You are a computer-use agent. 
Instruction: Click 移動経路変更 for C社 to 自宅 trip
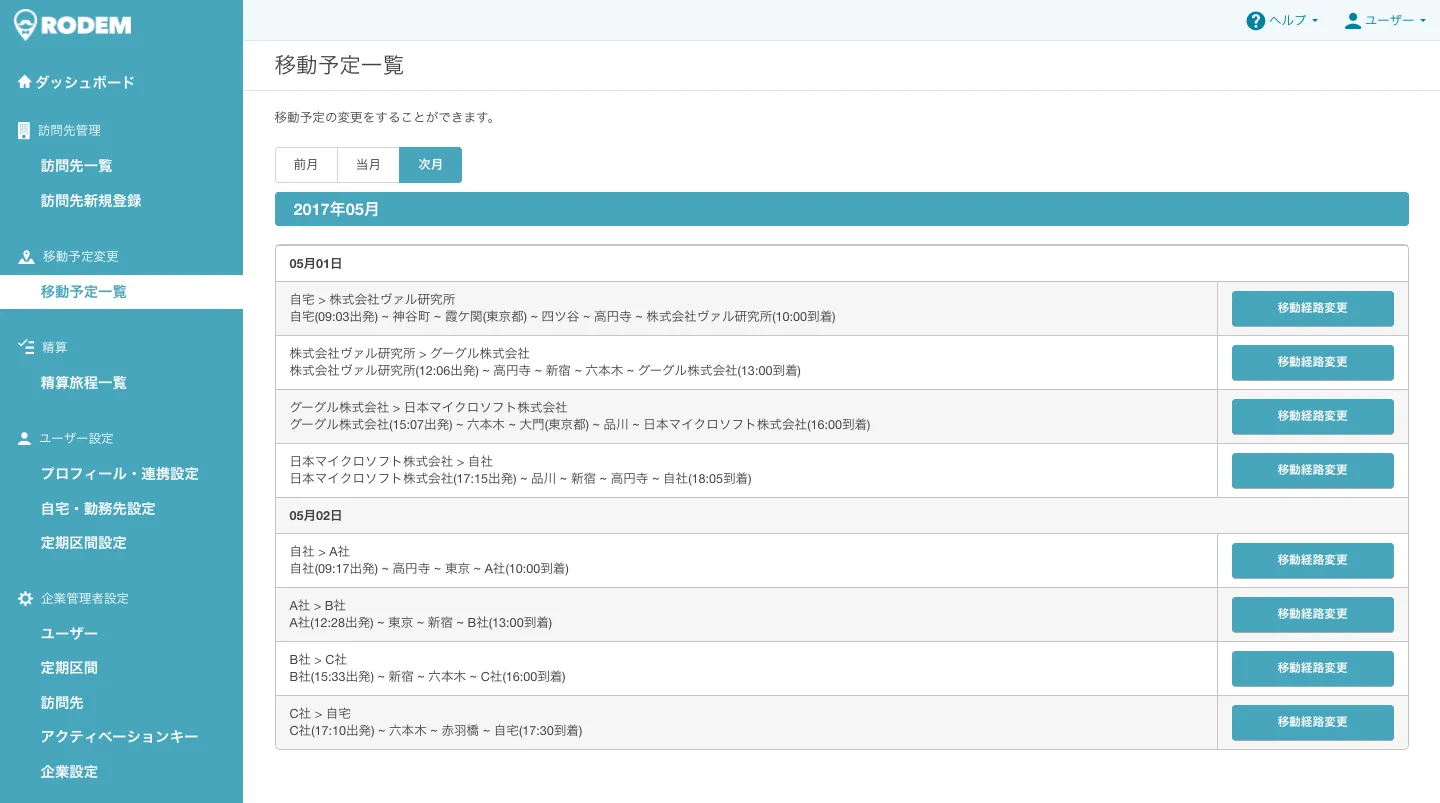pos(1312,722)
